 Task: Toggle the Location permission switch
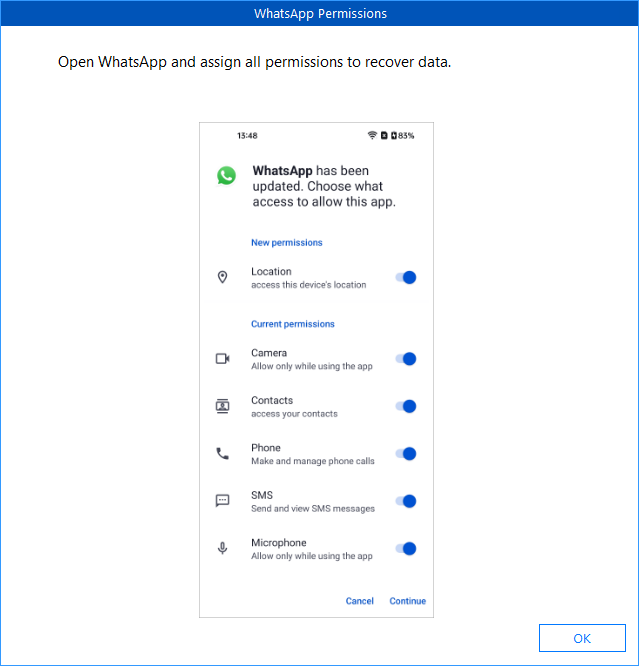click(x=405, y=278)
